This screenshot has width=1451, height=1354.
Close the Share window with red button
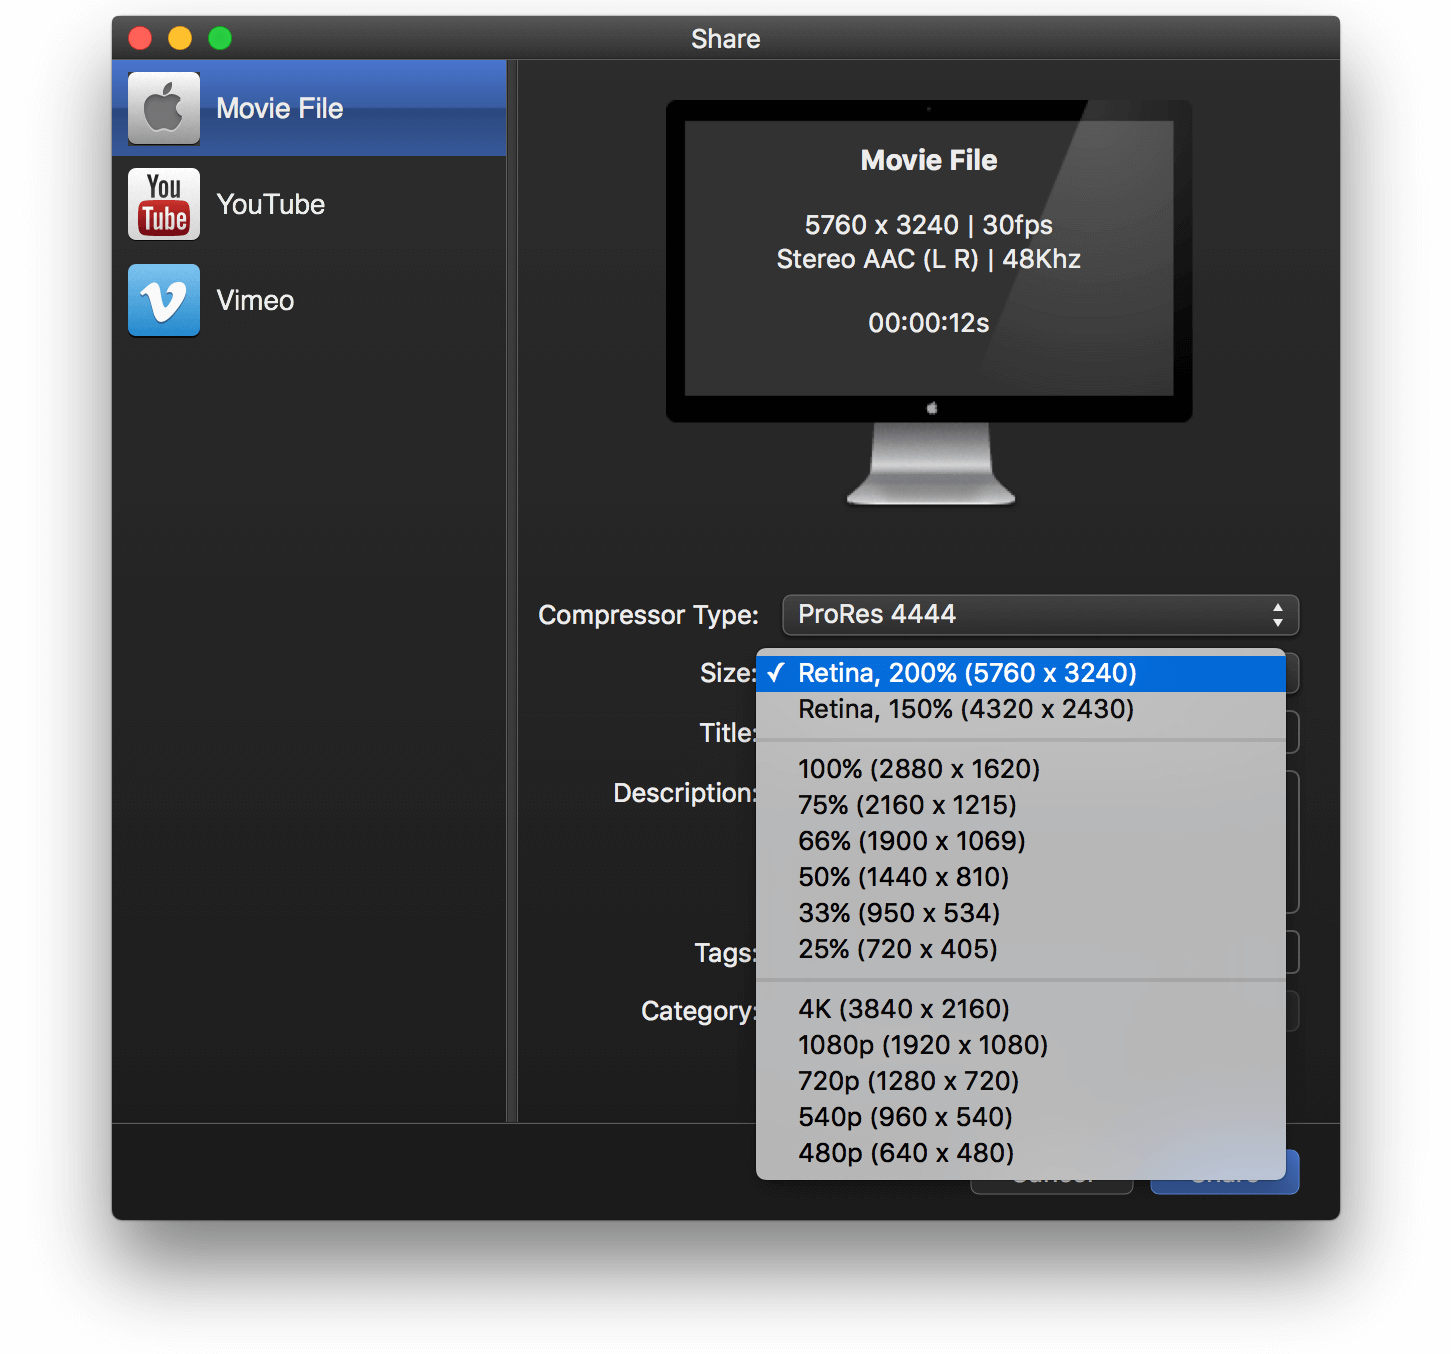coord(140,38)
